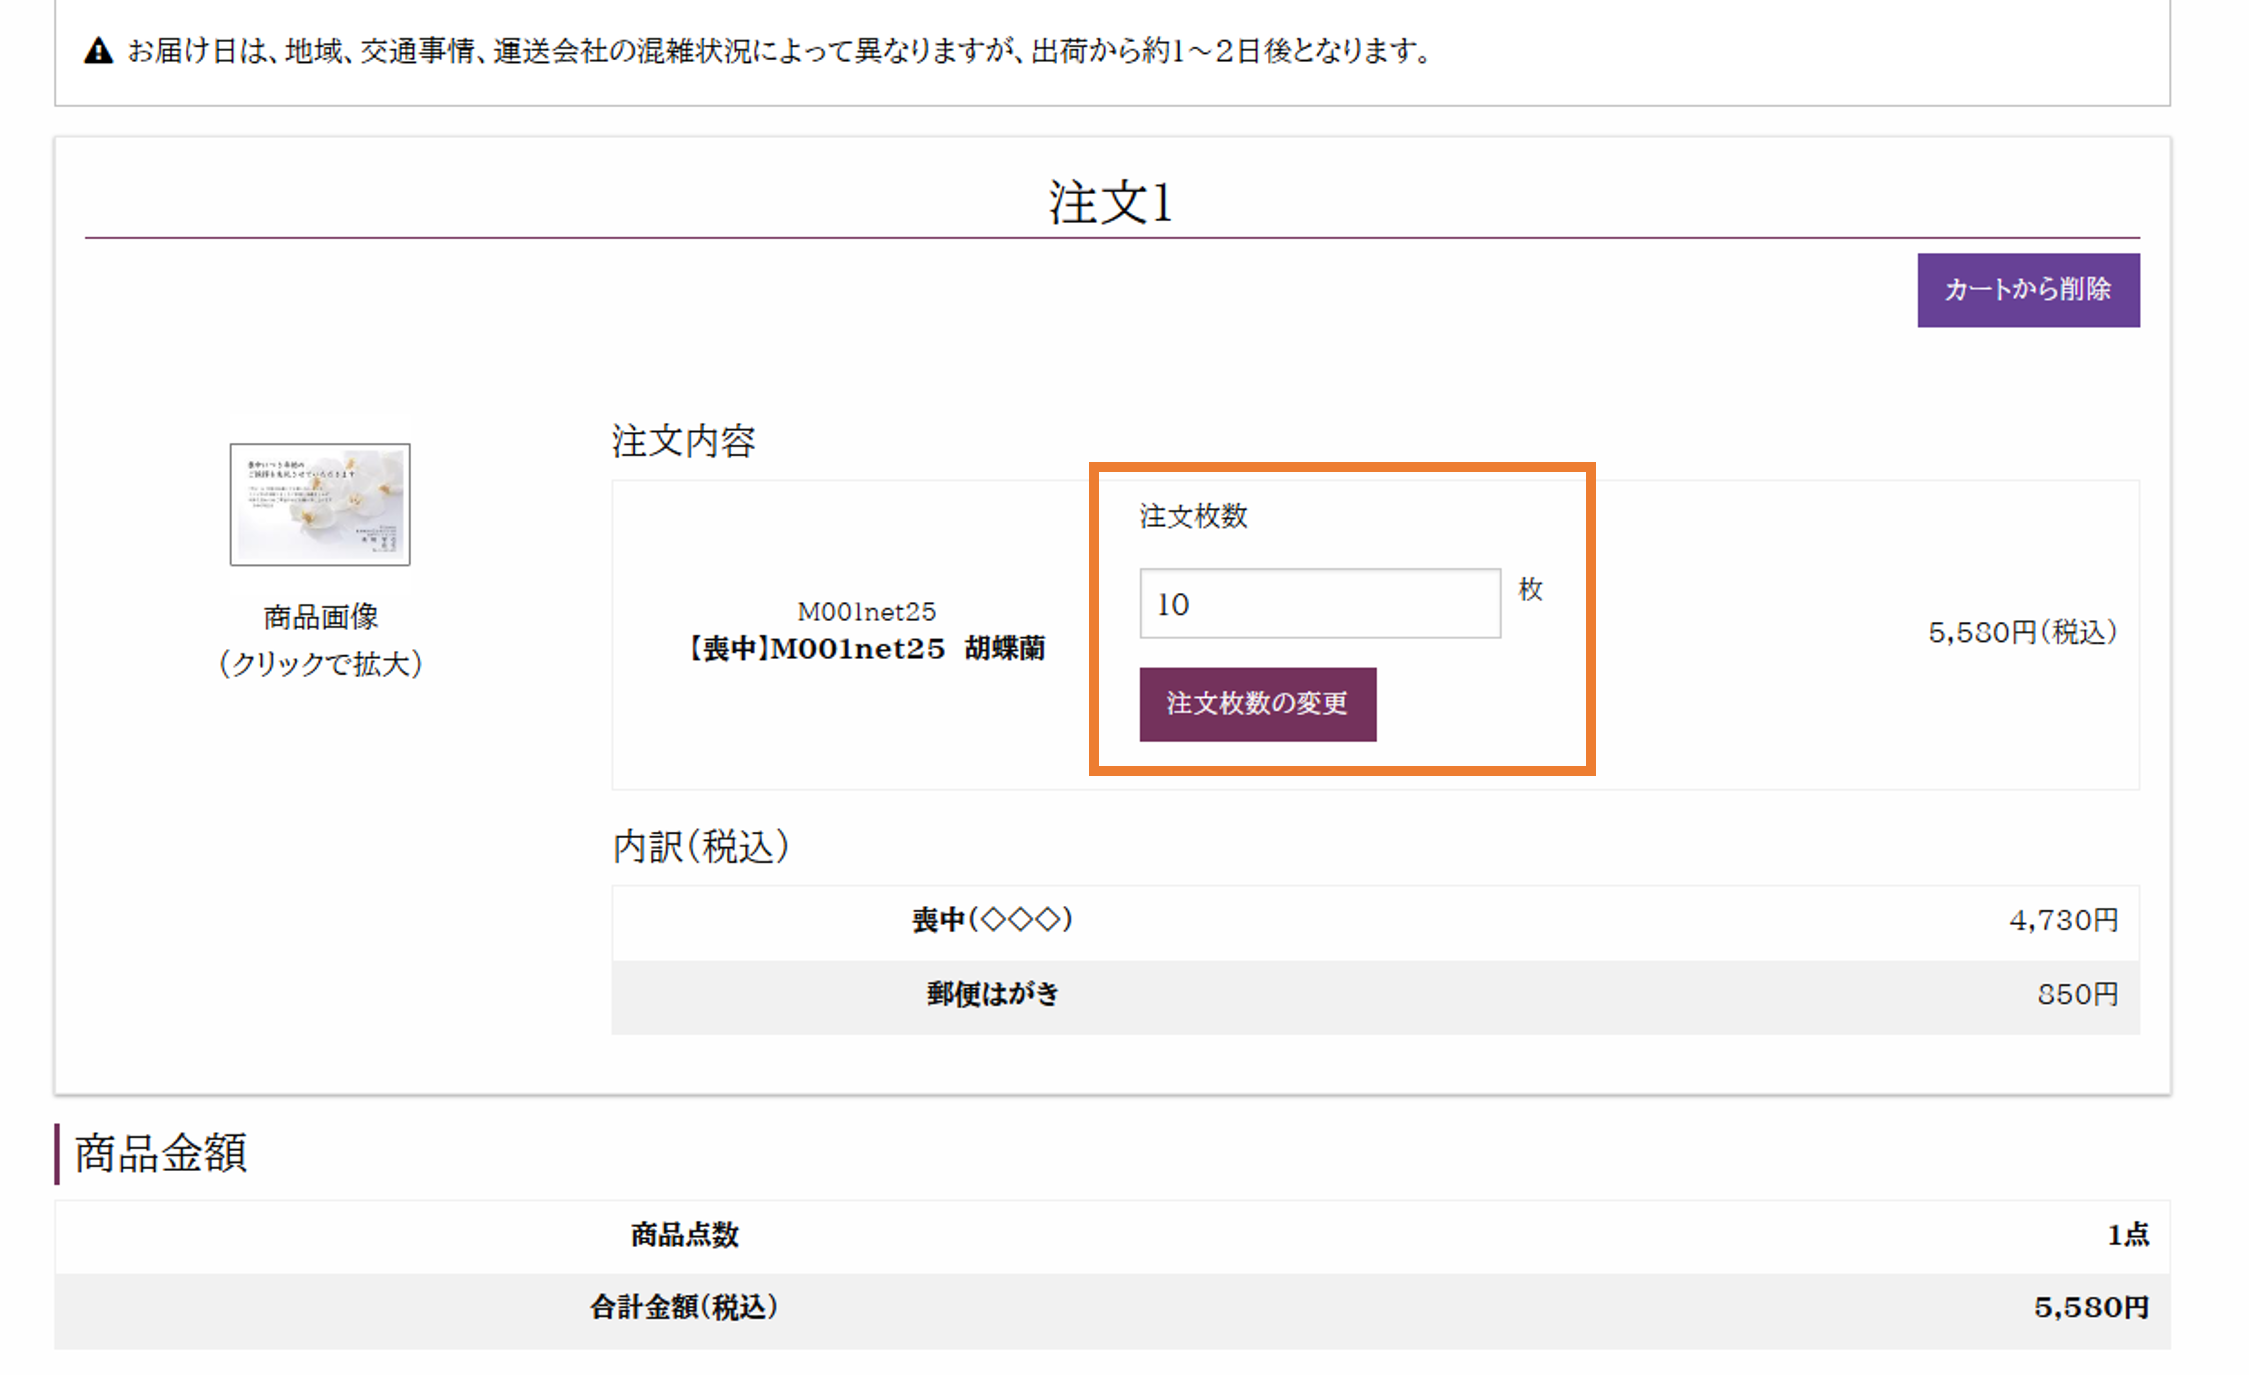Click the order quantity input showing 10
2249x1375 pixels.
pyautogui.click(x=1319, y=603)
